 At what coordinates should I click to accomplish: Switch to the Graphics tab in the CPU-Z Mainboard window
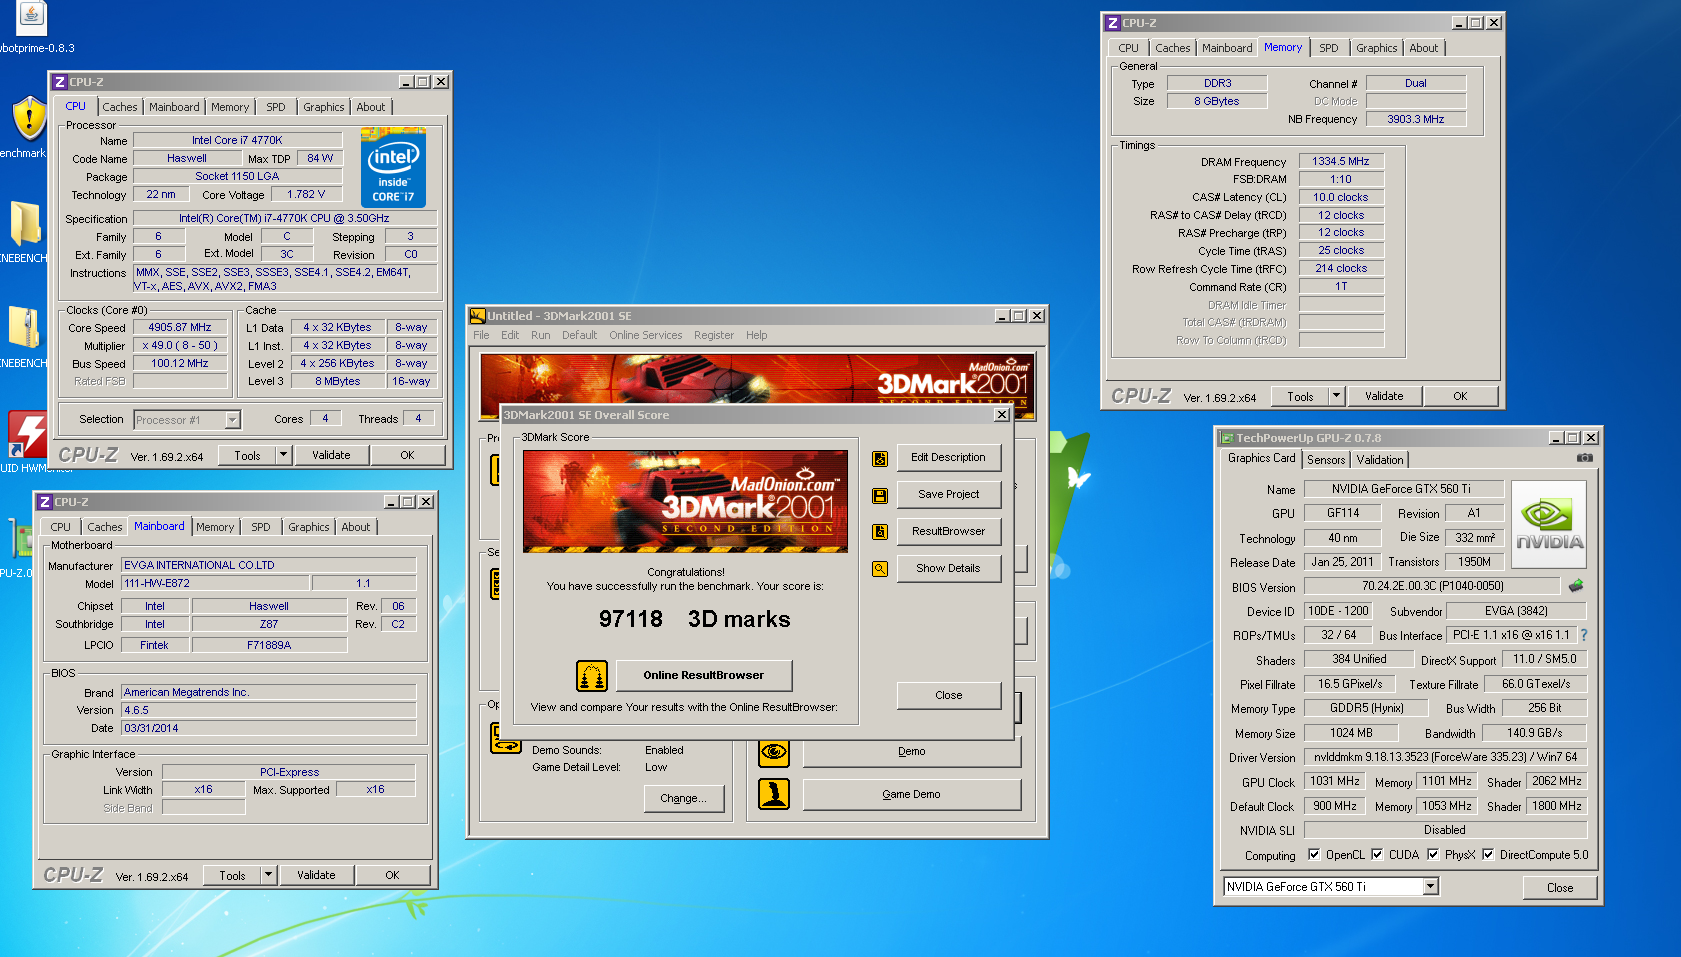pyautogui.click(x=309, y=527)
